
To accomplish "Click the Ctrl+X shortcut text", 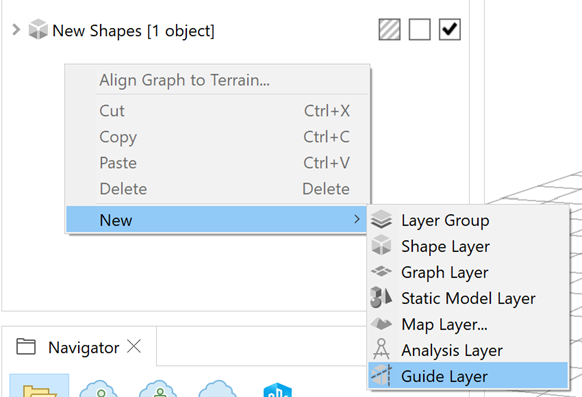I will click(x=327, y=111).
